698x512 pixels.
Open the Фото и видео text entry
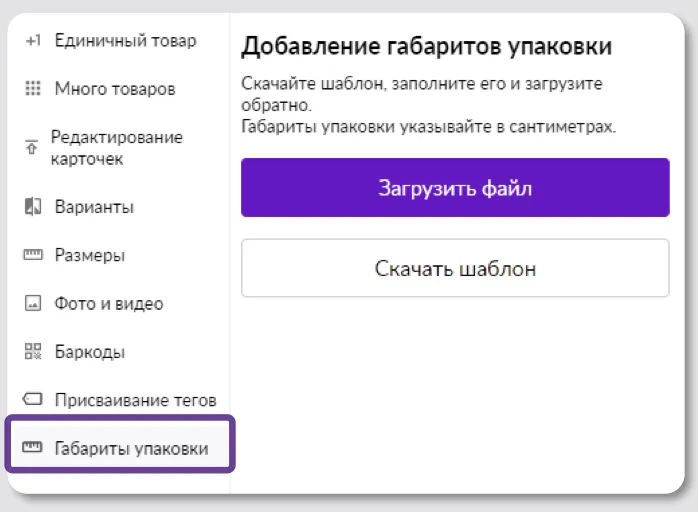(x=108, y=303)
